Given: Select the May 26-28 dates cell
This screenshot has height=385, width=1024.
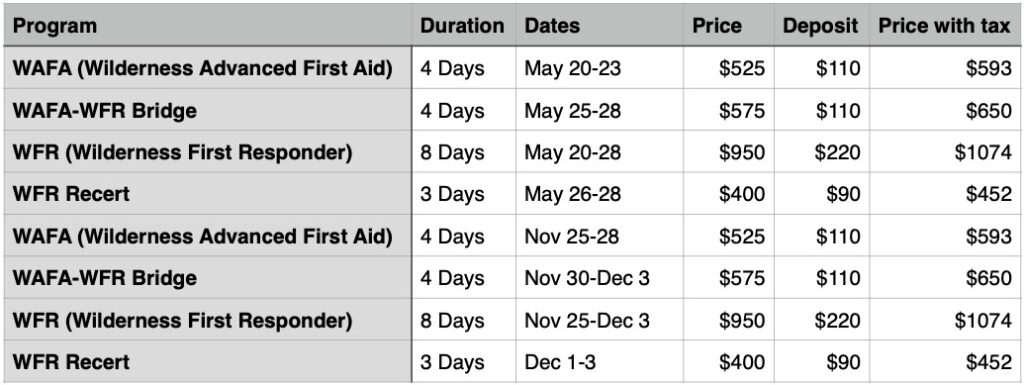Looking at the screenshot, I should [x=599, y=193].
